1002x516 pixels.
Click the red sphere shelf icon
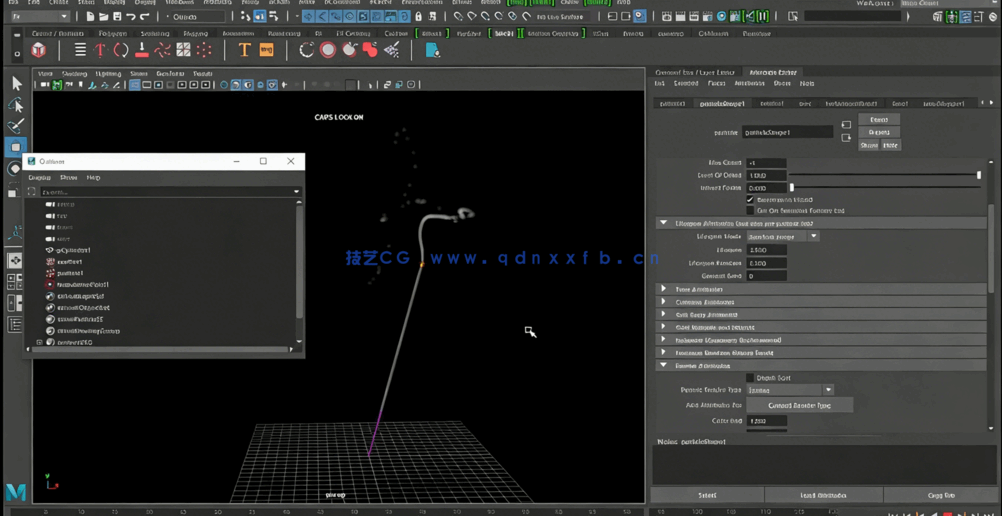(328, 50)
